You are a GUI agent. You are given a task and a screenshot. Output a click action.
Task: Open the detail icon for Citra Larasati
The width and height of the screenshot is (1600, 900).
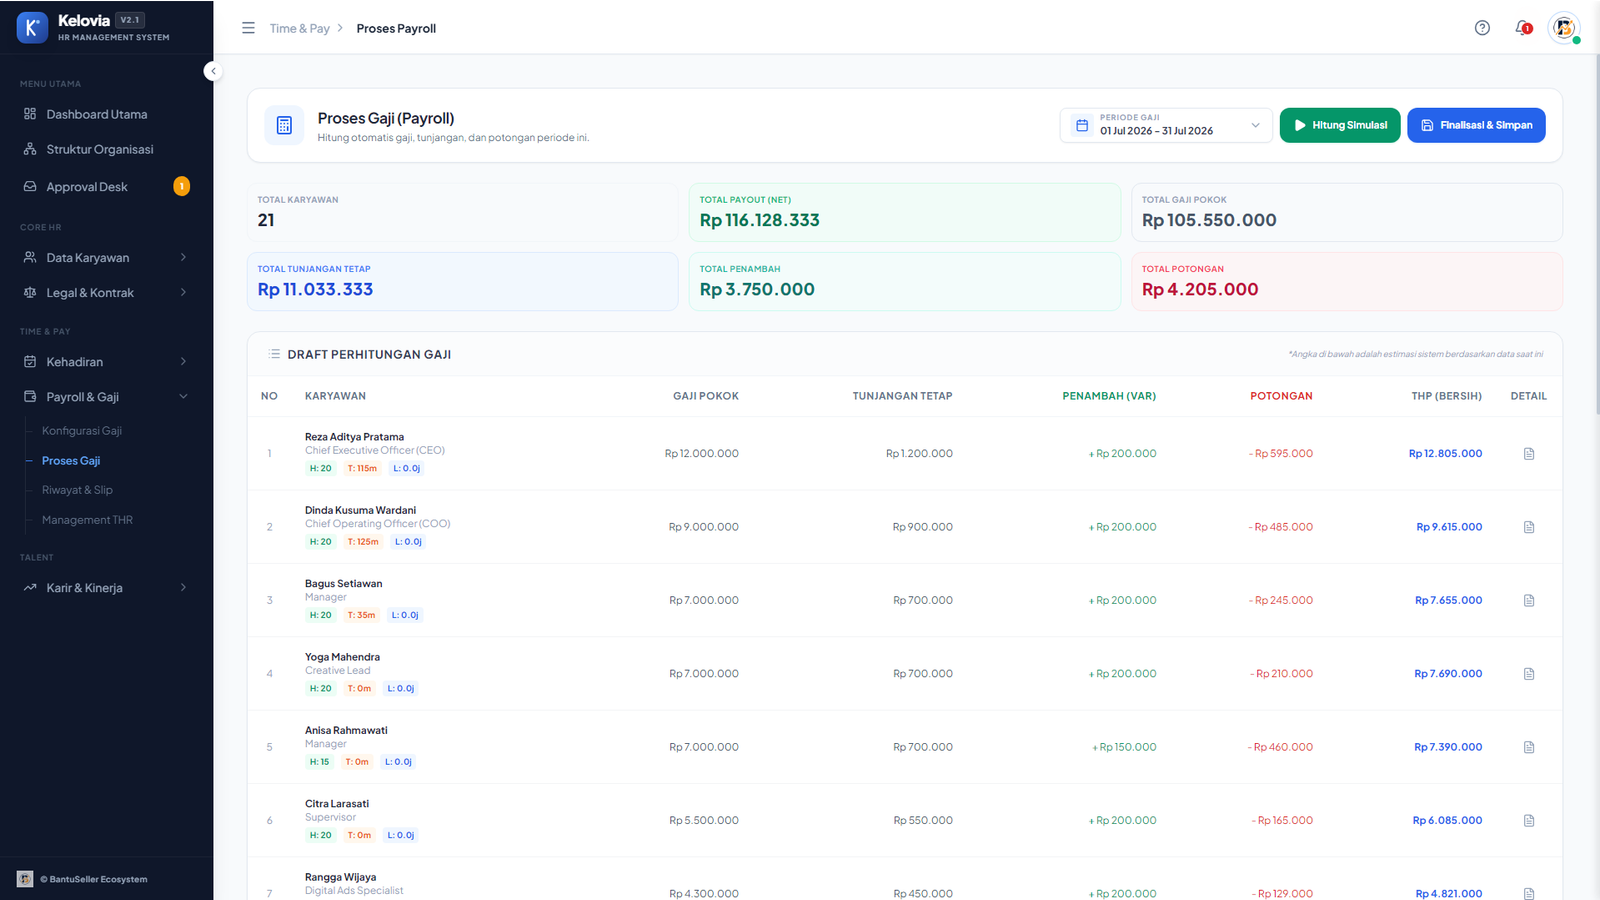1528,820
